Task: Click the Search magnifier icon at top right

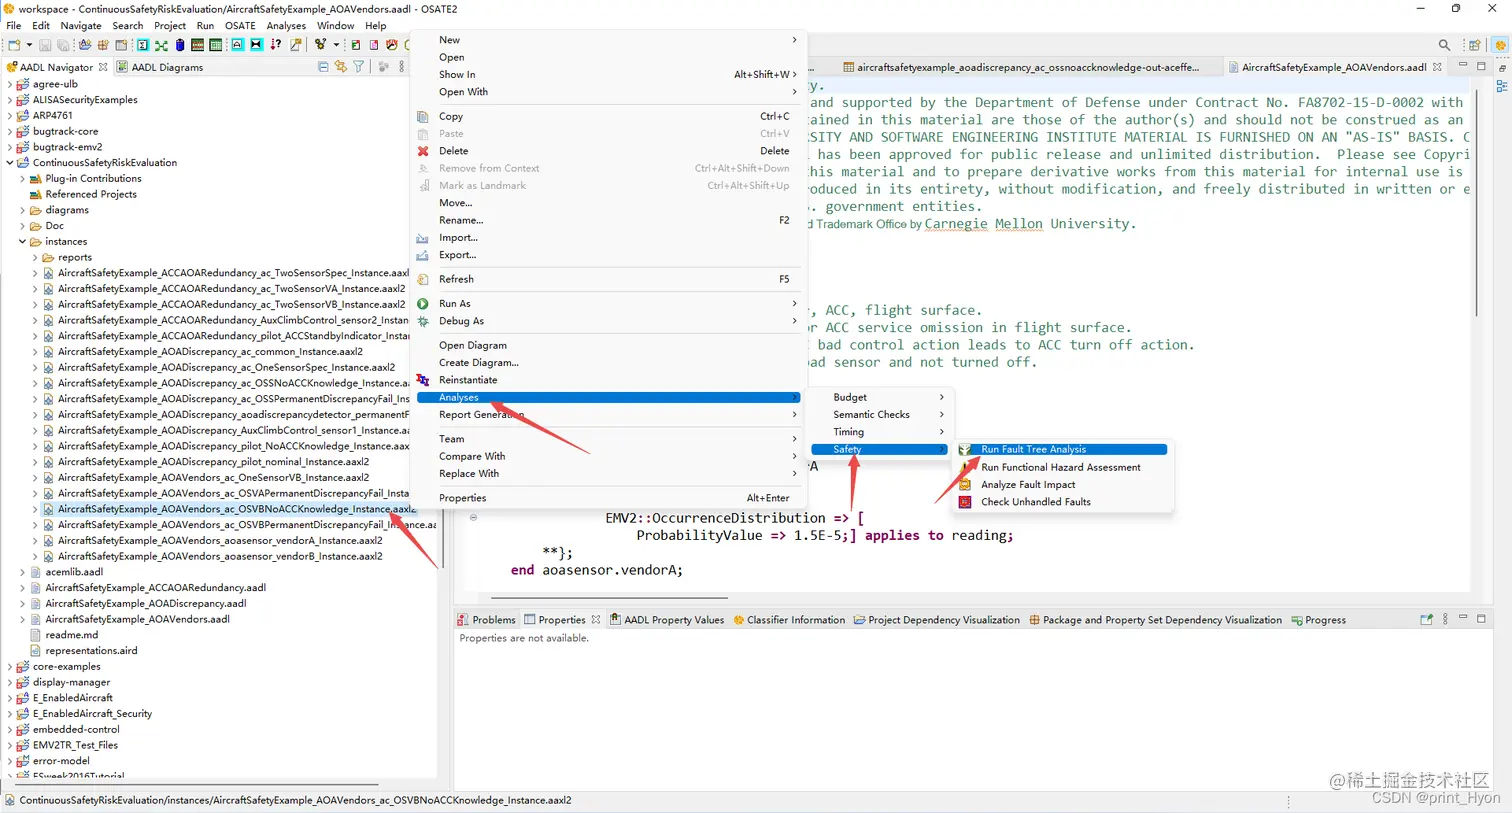Action: pos(1444,45)
